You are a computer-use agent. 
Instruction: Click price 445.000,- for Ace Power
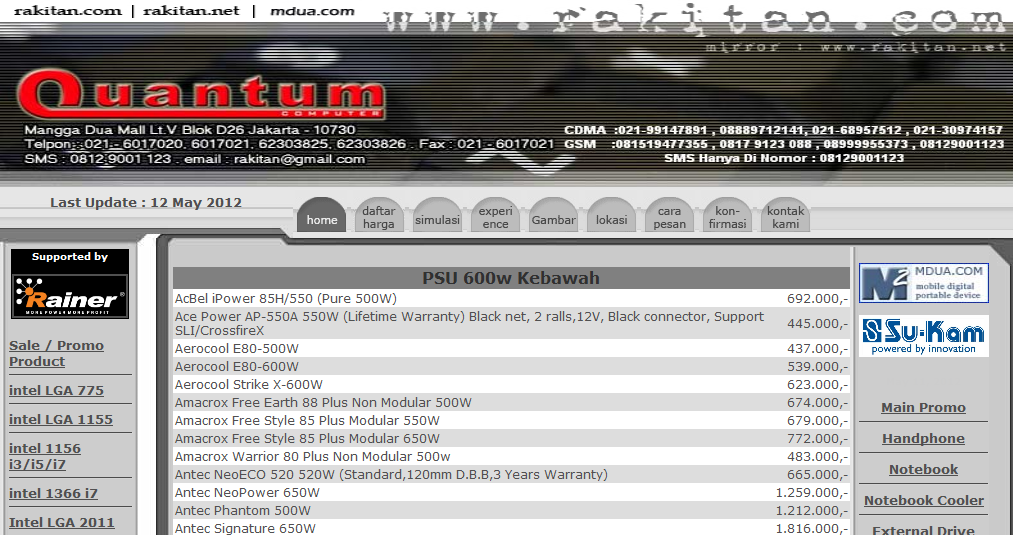(x=817, y=324)
